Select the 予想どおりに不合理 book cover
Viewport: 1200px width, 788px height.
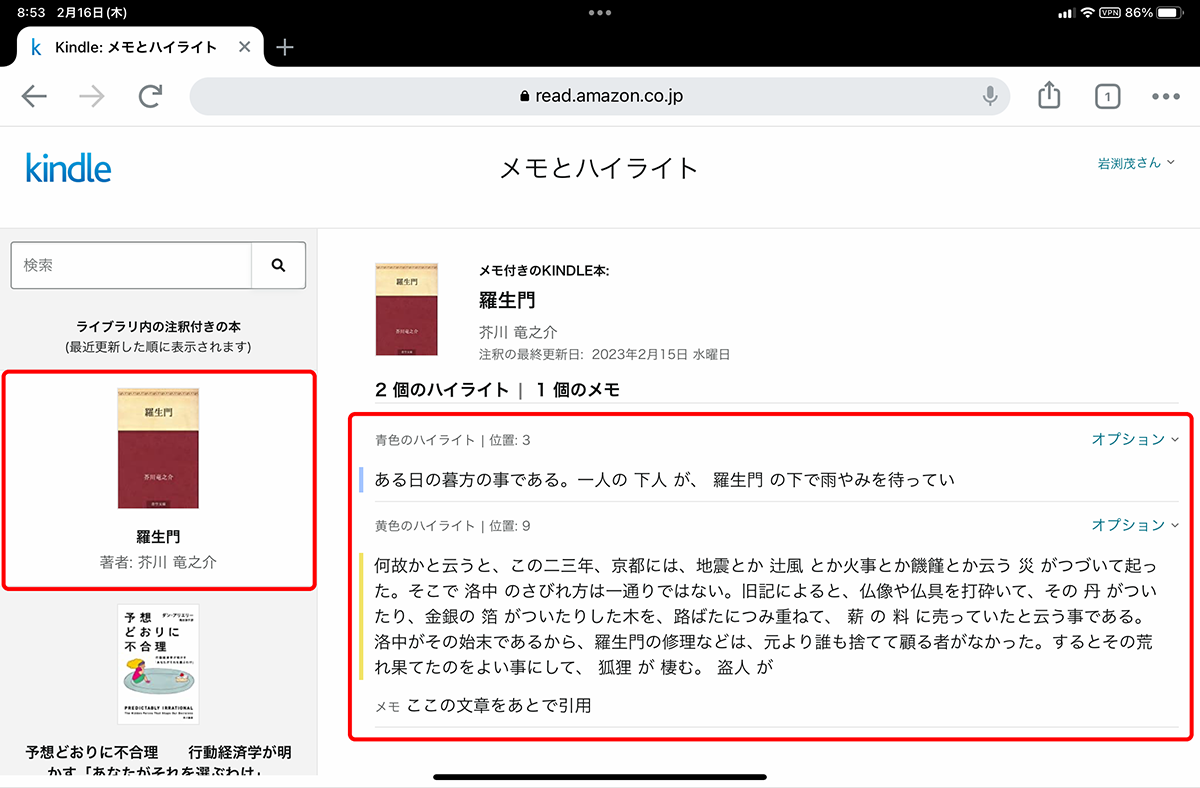158,664
